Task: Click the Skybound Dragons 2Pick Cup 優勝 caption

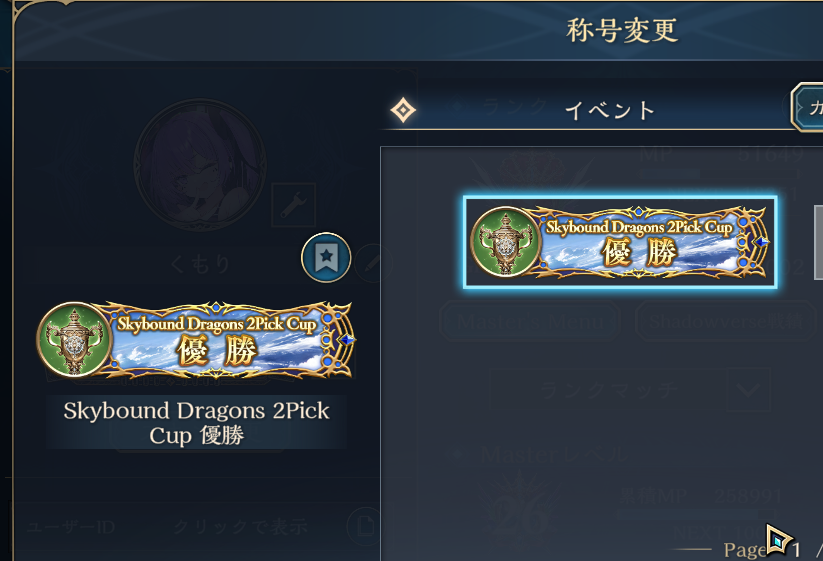Action: (x=196, y=423)
